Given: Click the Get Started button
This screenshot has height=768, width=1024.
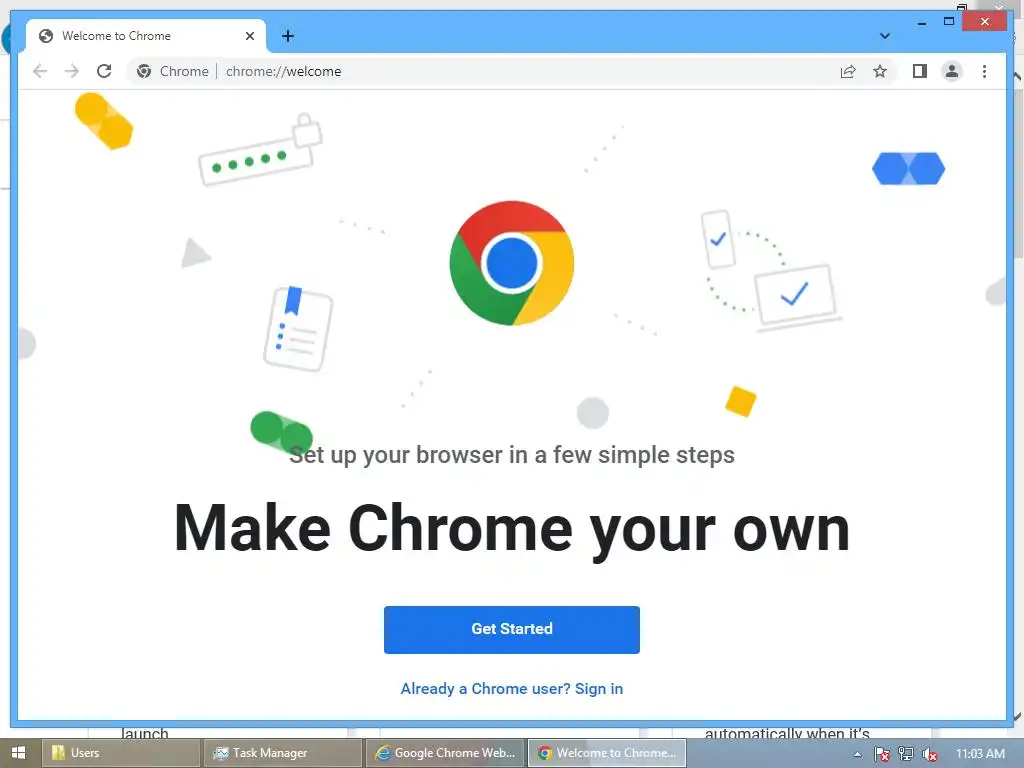Looking at the screenshot, I should tap(511, 630).
